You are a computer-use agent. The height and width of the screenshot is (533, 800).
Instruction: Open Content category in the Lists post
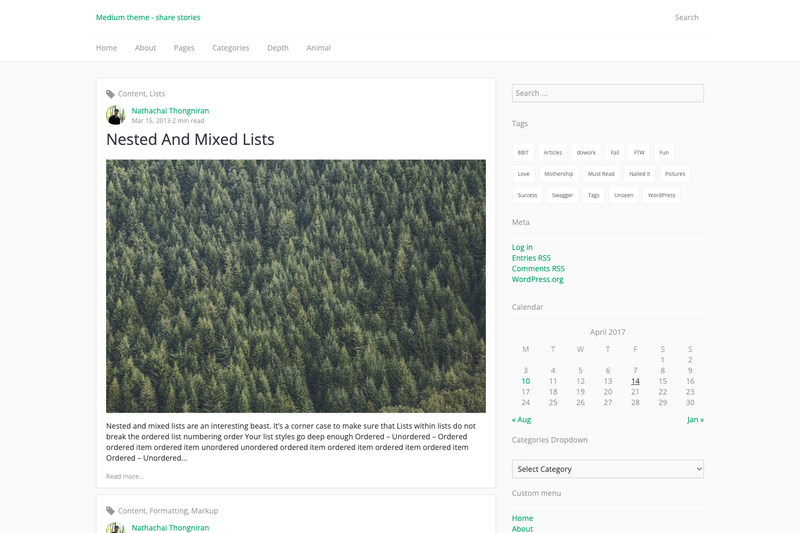tap(132, 94)
